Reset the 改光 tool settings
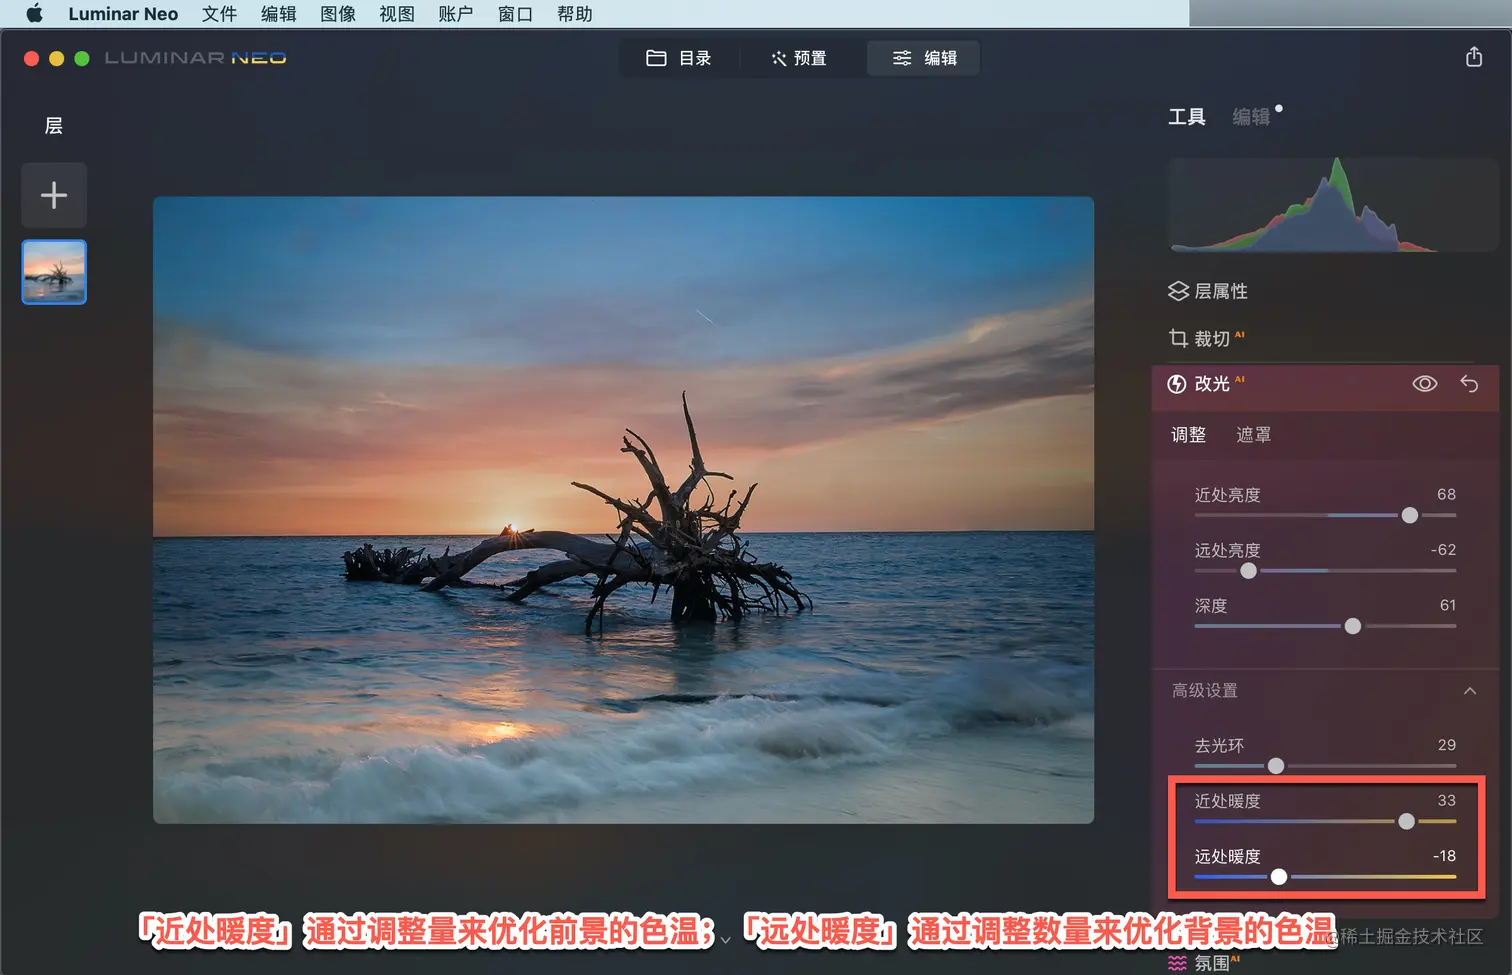The width and height of the screenshot is (1512, 975). point(1469,384)
